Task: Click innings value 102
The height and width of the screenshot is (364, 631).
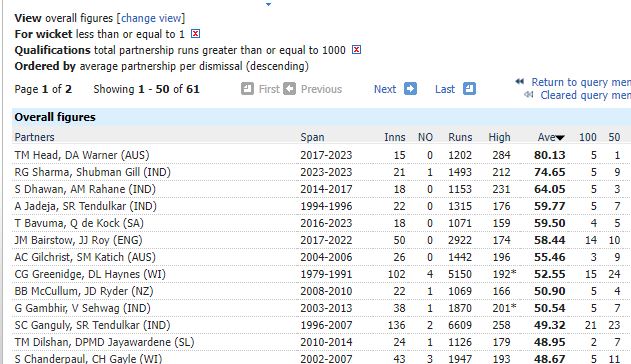Action: [396, 274]
